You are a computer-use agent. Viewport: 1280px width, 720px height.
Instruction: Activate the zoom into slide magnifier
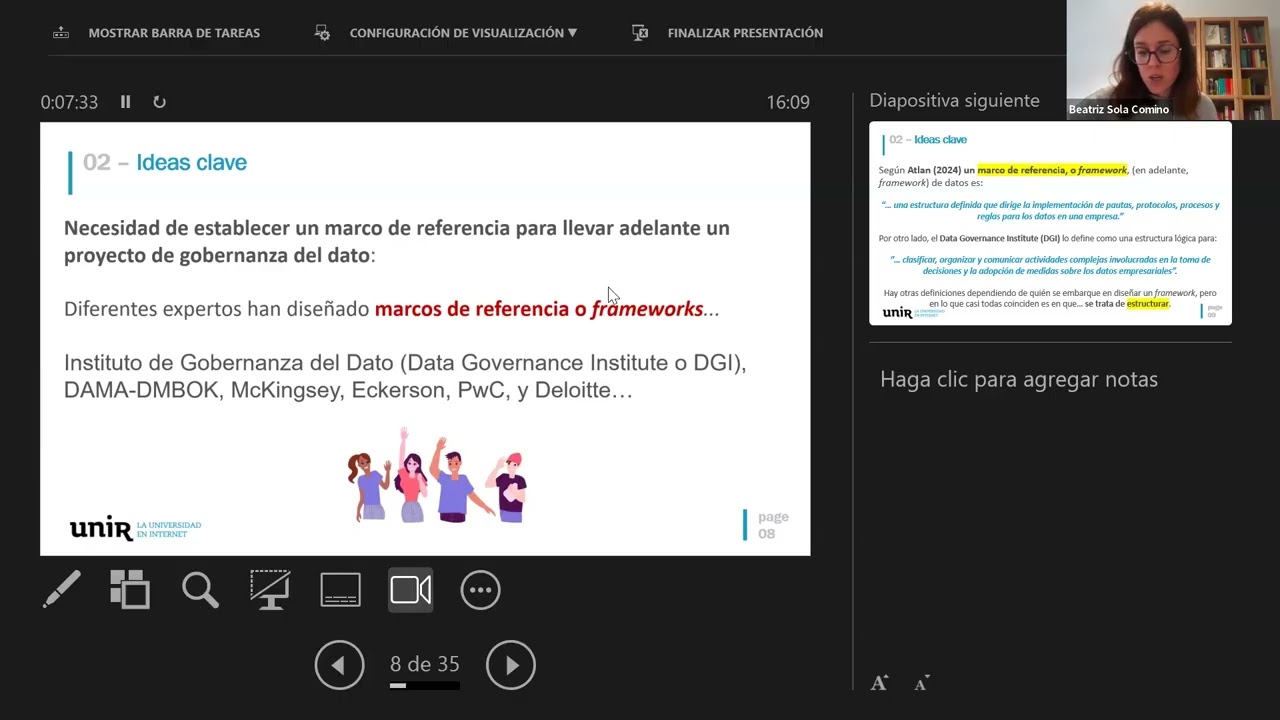tap(200, 589)
